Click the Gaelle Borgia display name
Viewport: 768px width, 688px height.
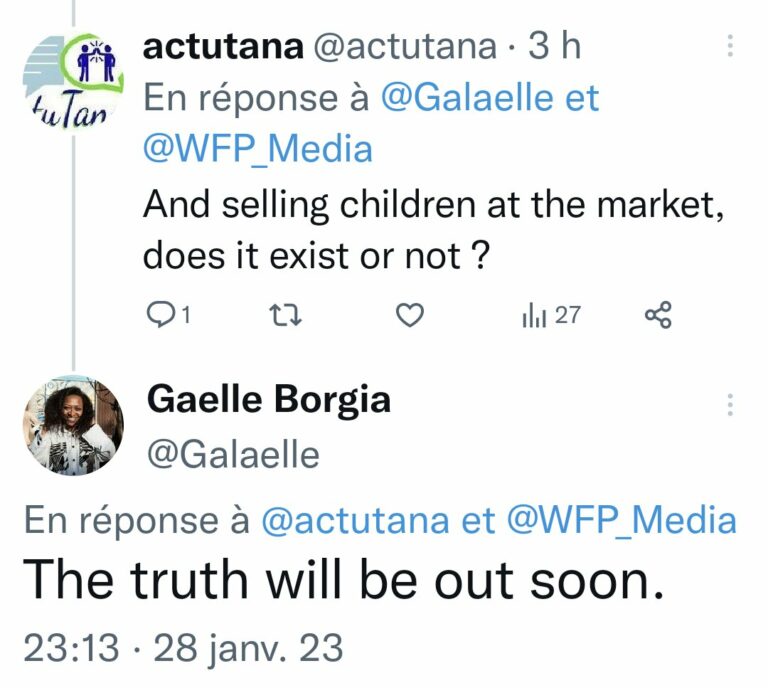(x=268, y=400)
